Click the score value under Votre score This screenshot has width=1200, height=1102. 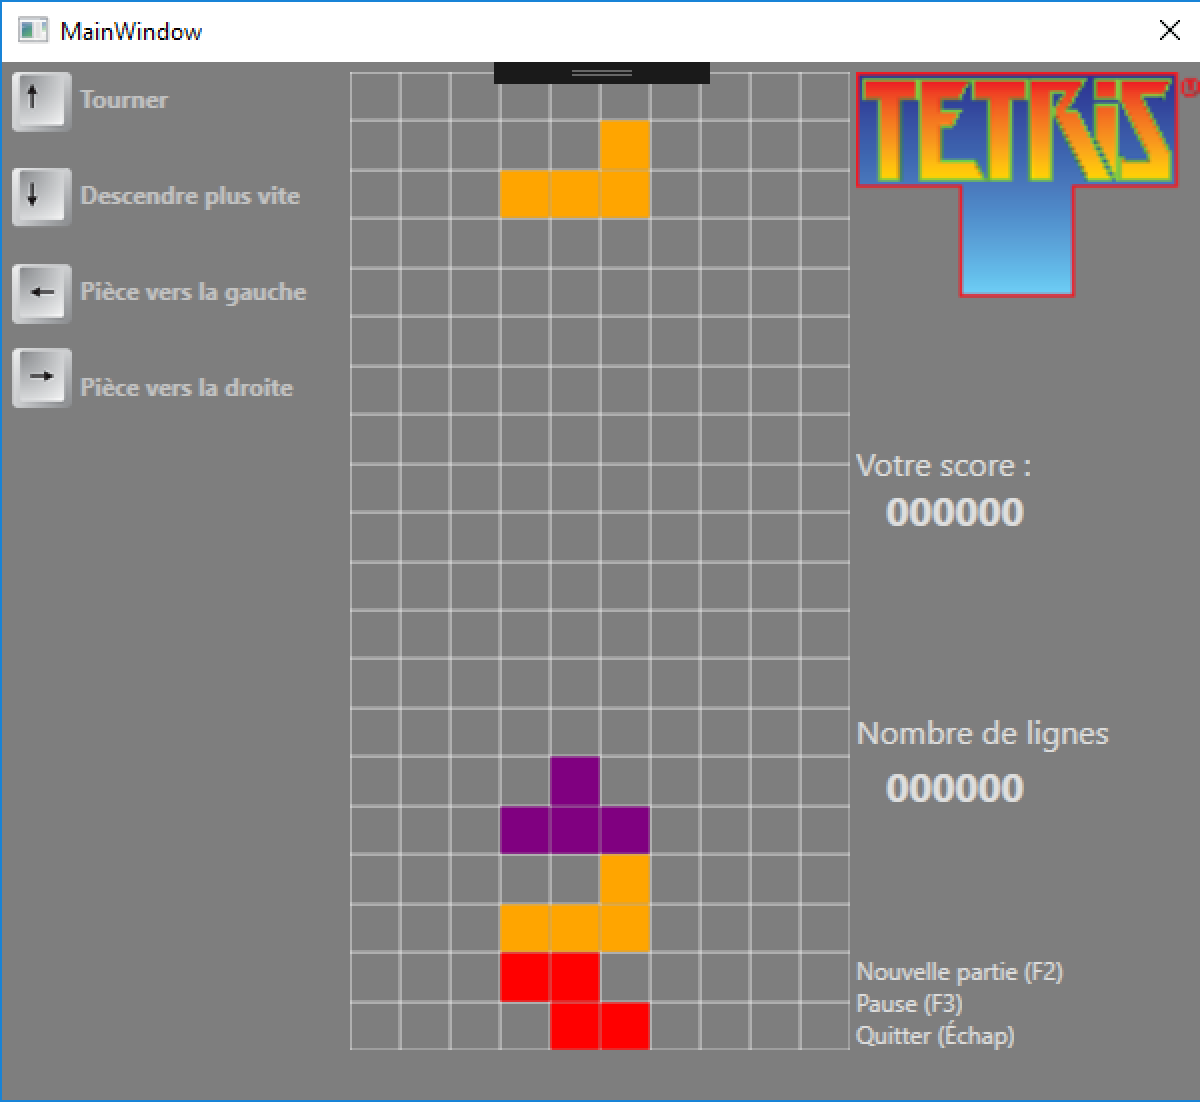click(955, 513)
